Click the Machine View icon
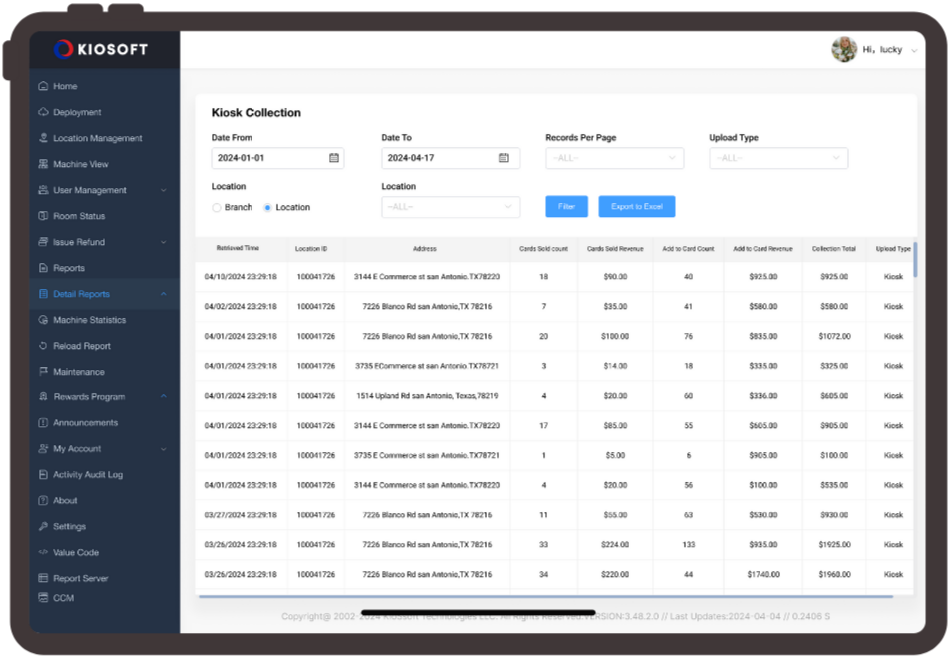Image resolution: width=951 pixels, height=659 pixels. (x=43, y=165)
